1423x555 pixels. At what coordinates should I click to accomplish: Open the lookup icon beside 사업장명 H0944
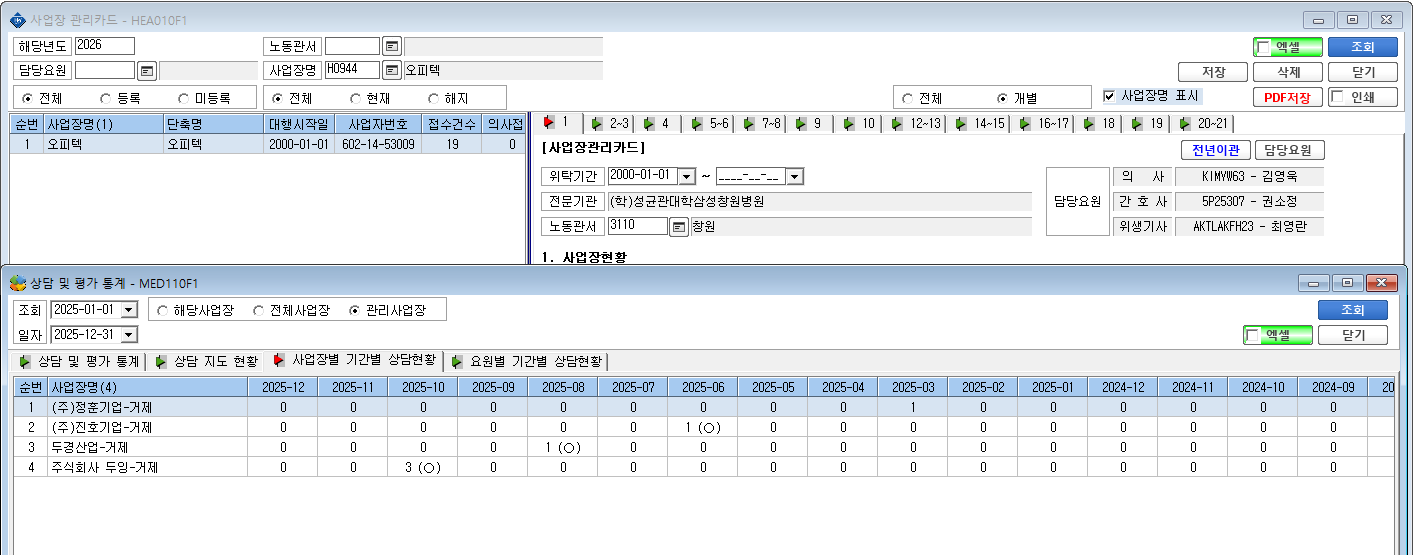(x=392, y=71)
